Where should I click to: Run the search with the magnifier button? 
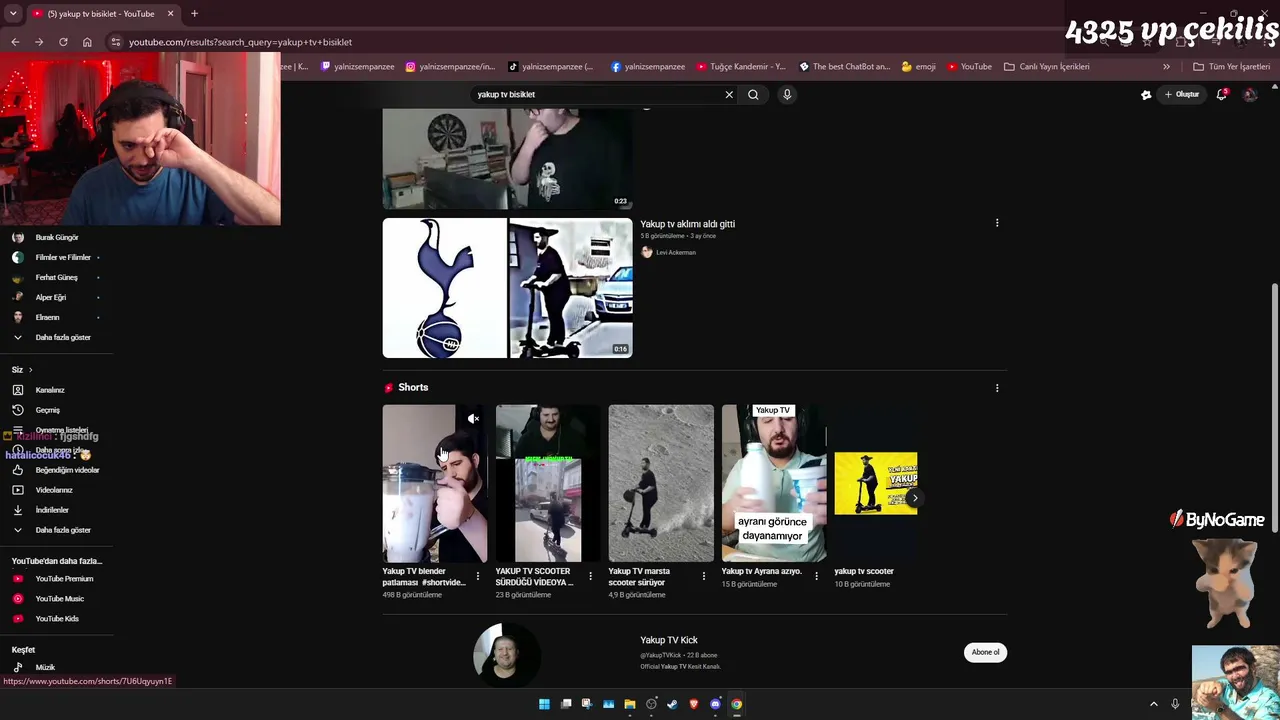tap(753, 94)
